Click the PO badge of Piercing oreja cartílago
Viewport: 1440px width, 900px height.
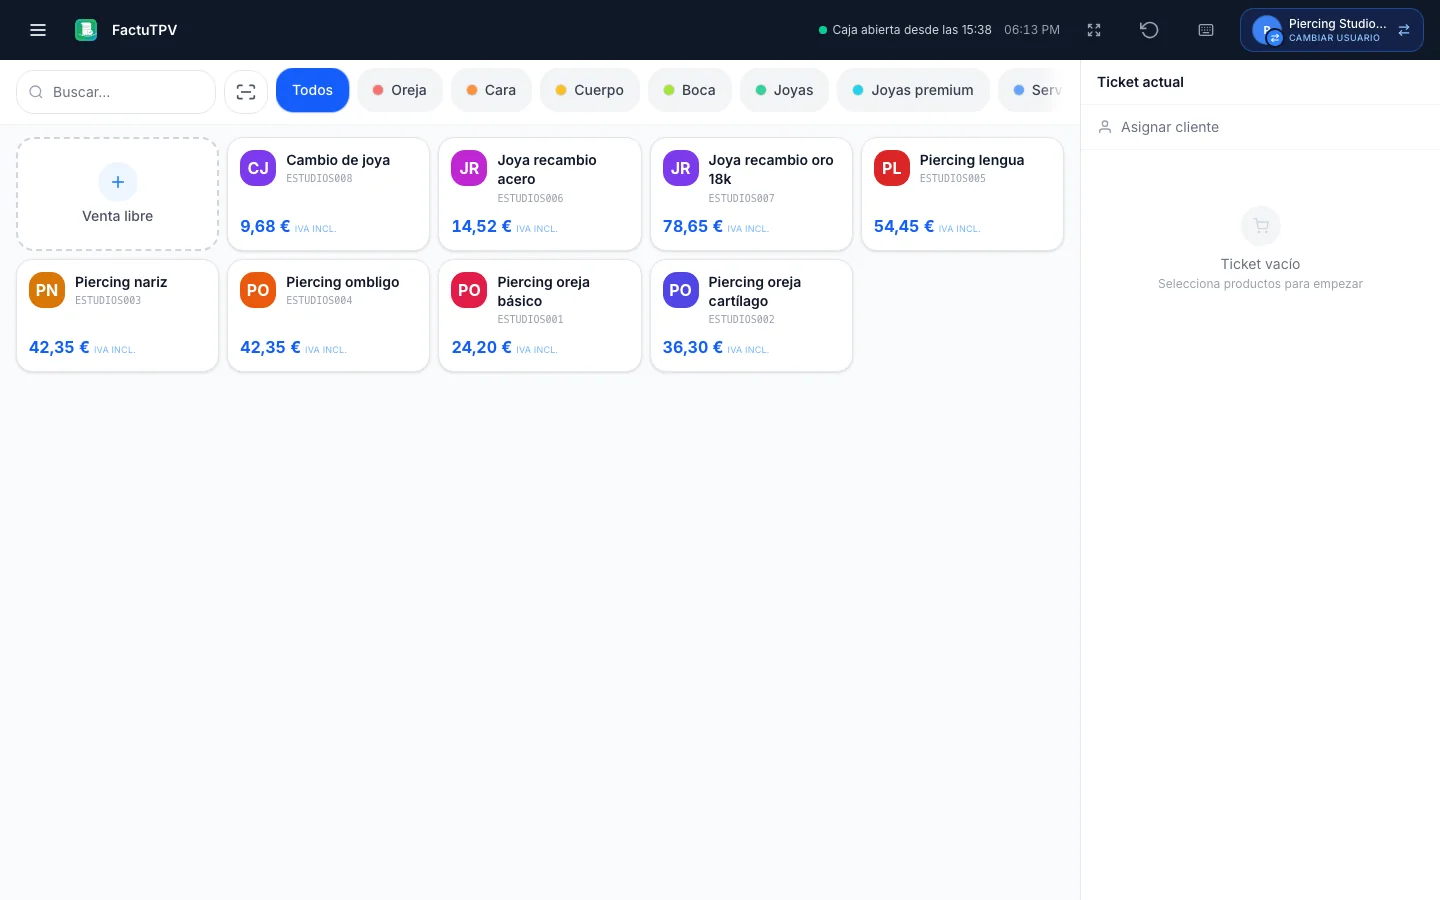(x=681, y=290)
